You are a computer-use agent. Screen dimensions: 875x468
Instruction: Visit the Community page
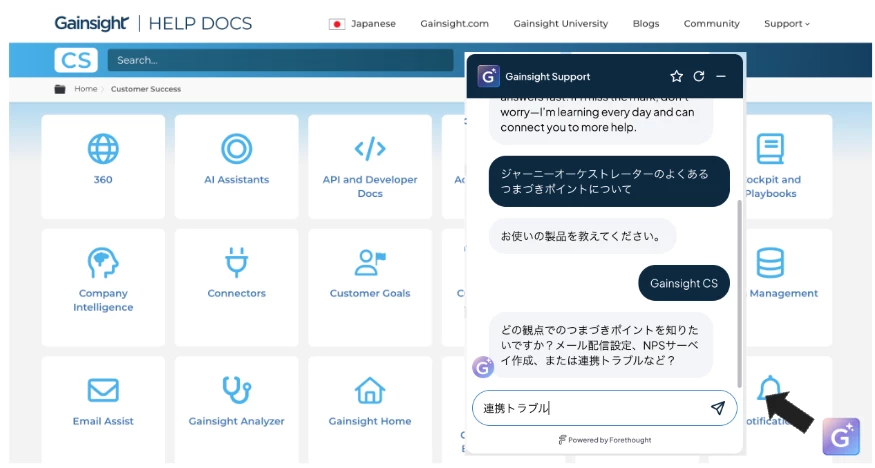(x=711, y=23)
